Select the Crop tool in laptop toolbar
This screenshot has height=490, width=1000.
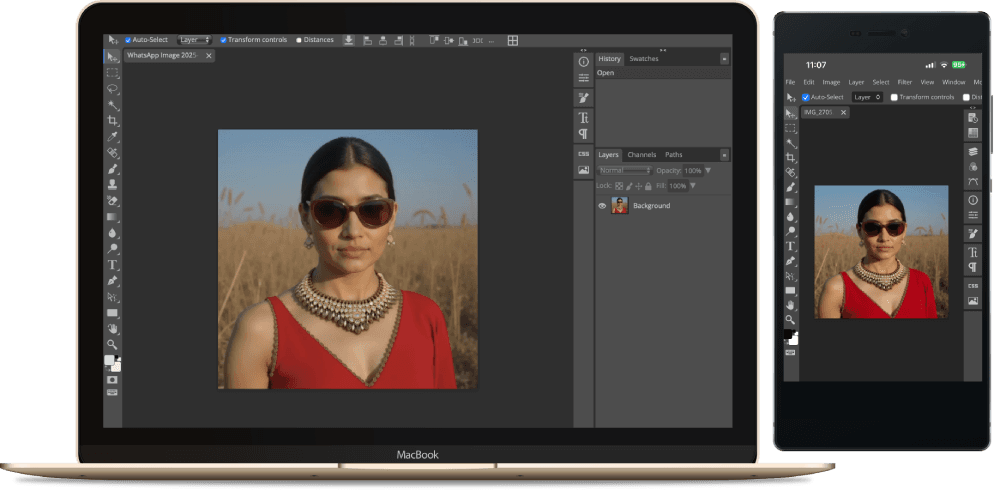tap(113, 120)
